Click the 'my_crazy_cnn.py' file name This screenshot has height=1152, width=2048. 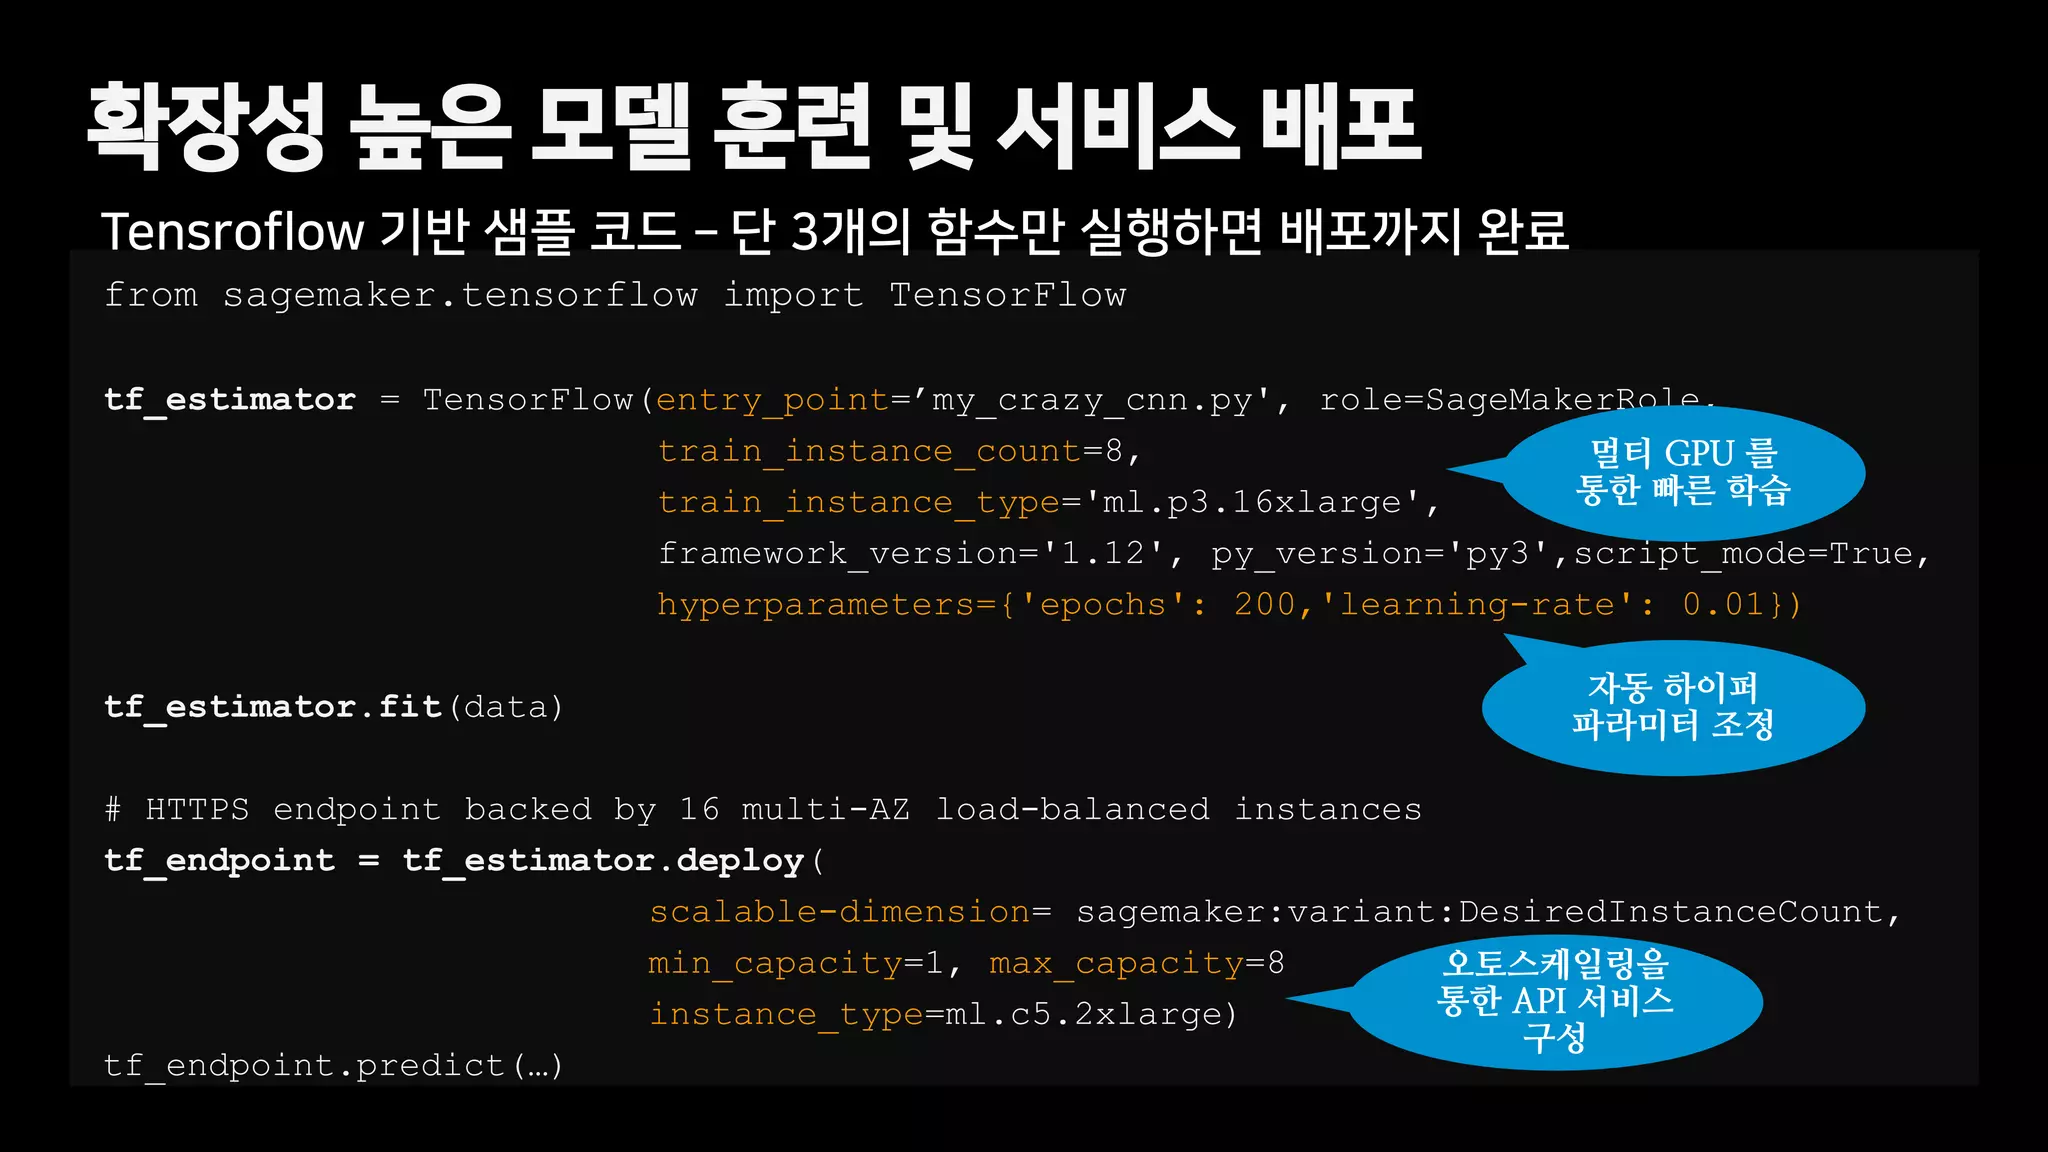[1092, 400]
